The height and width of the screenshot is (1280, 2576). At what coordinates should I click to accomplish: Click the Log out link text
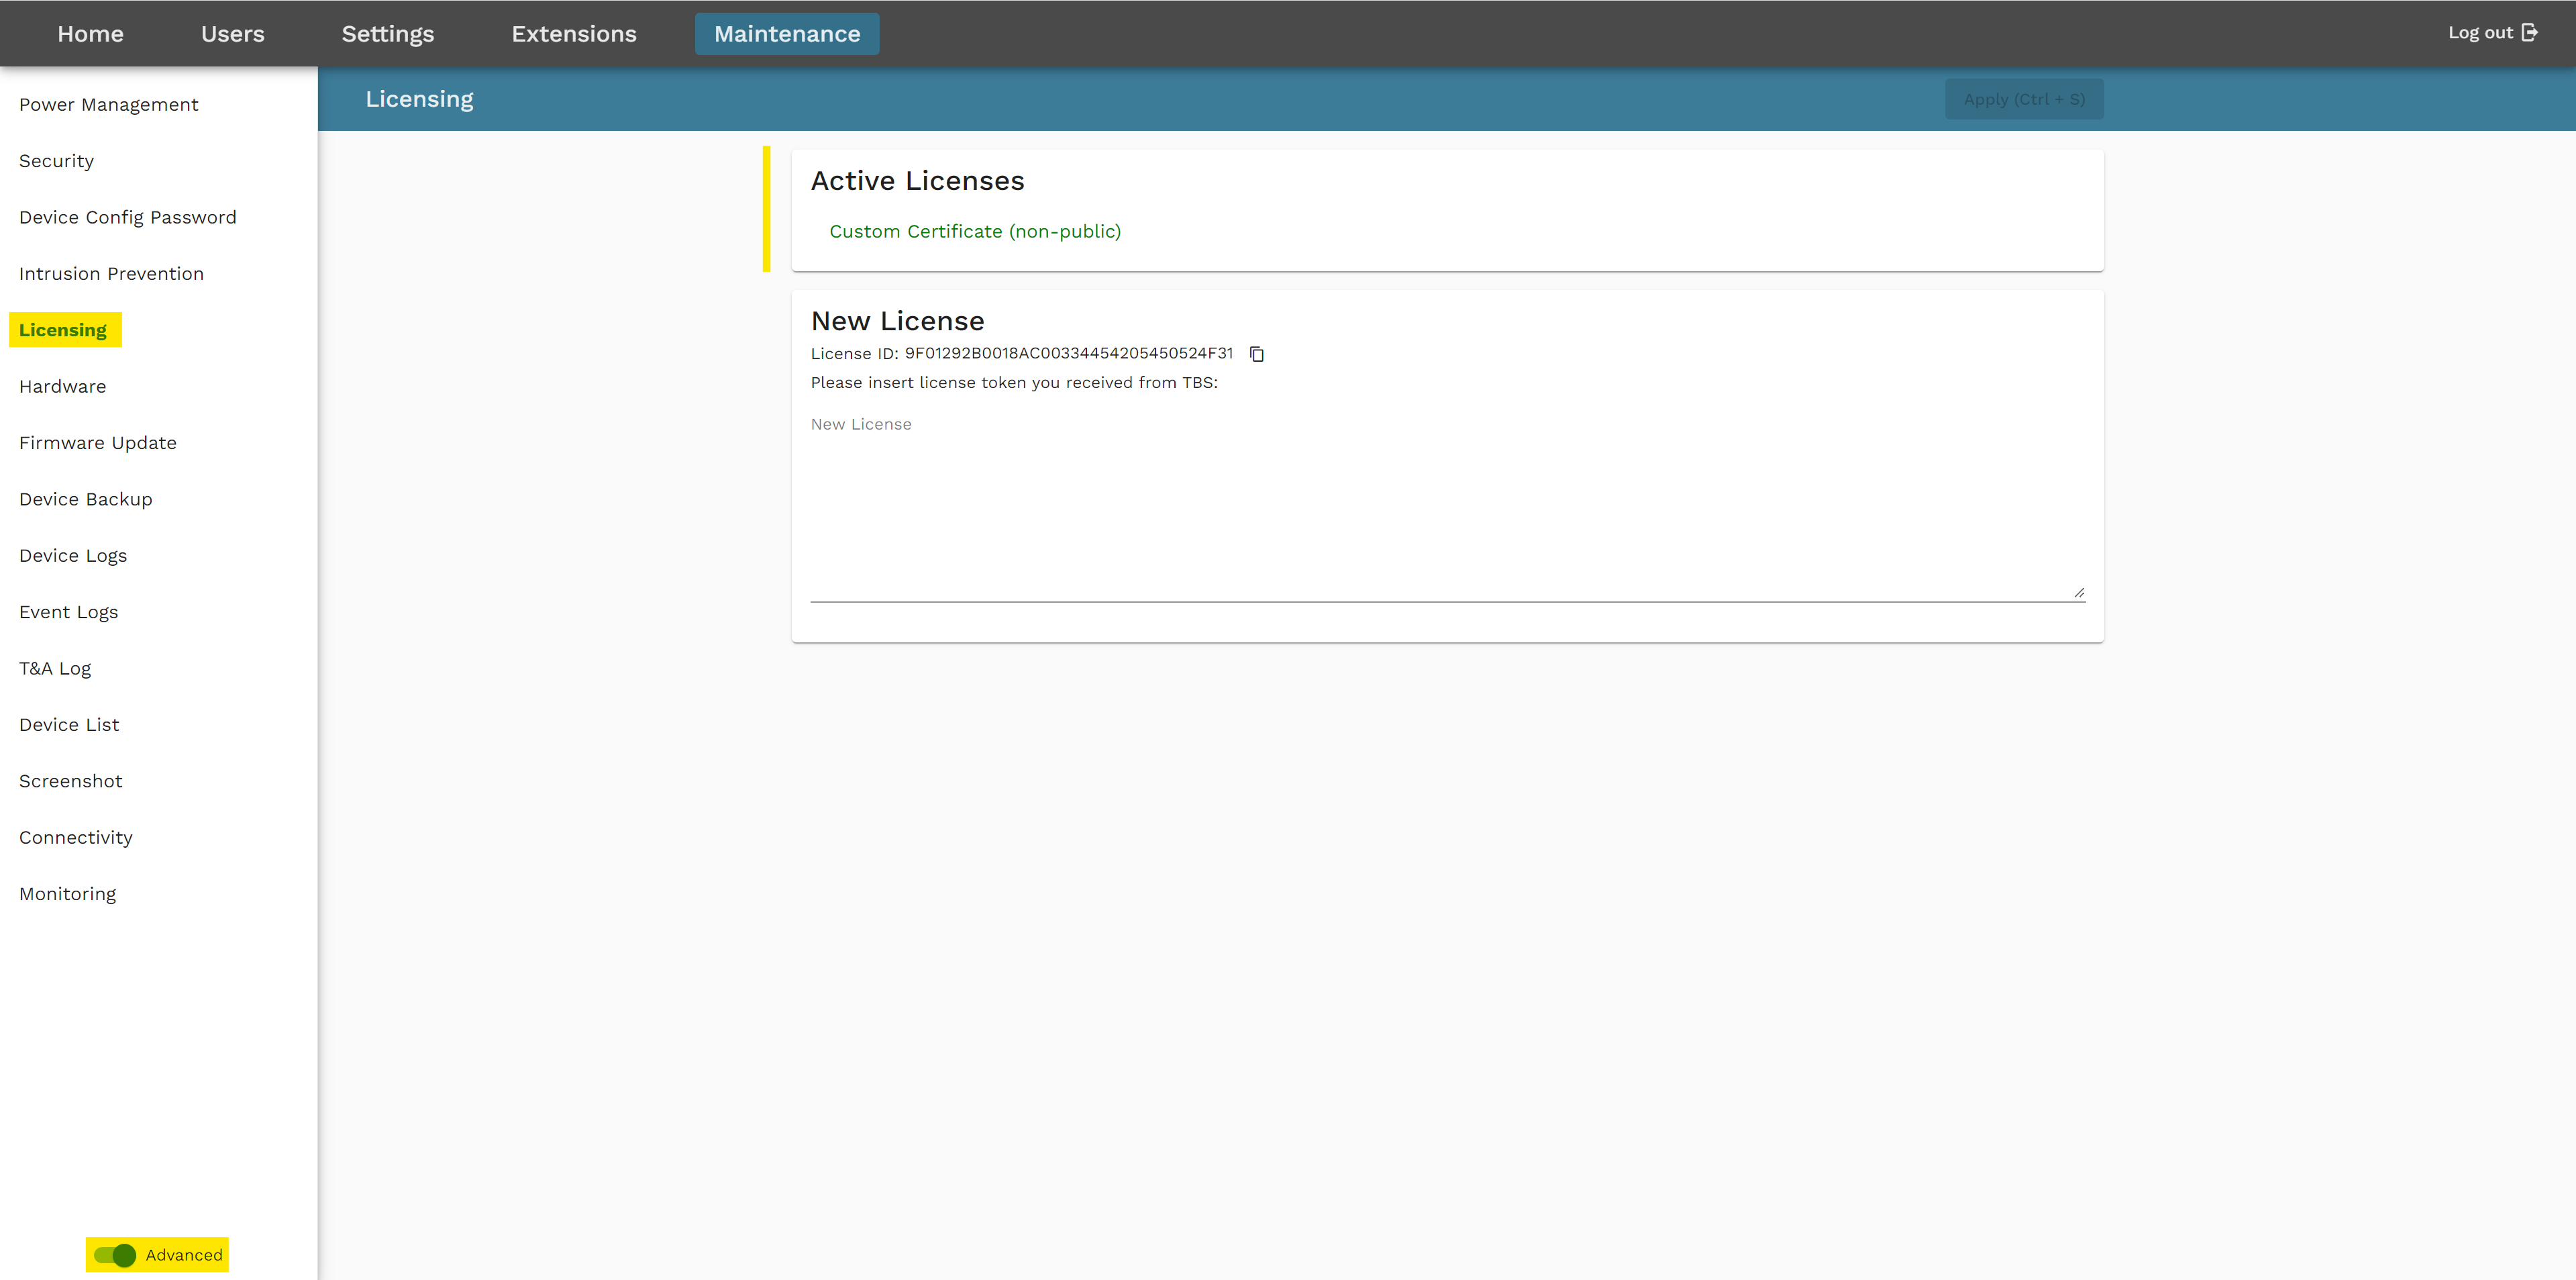tap(2480, 33)
